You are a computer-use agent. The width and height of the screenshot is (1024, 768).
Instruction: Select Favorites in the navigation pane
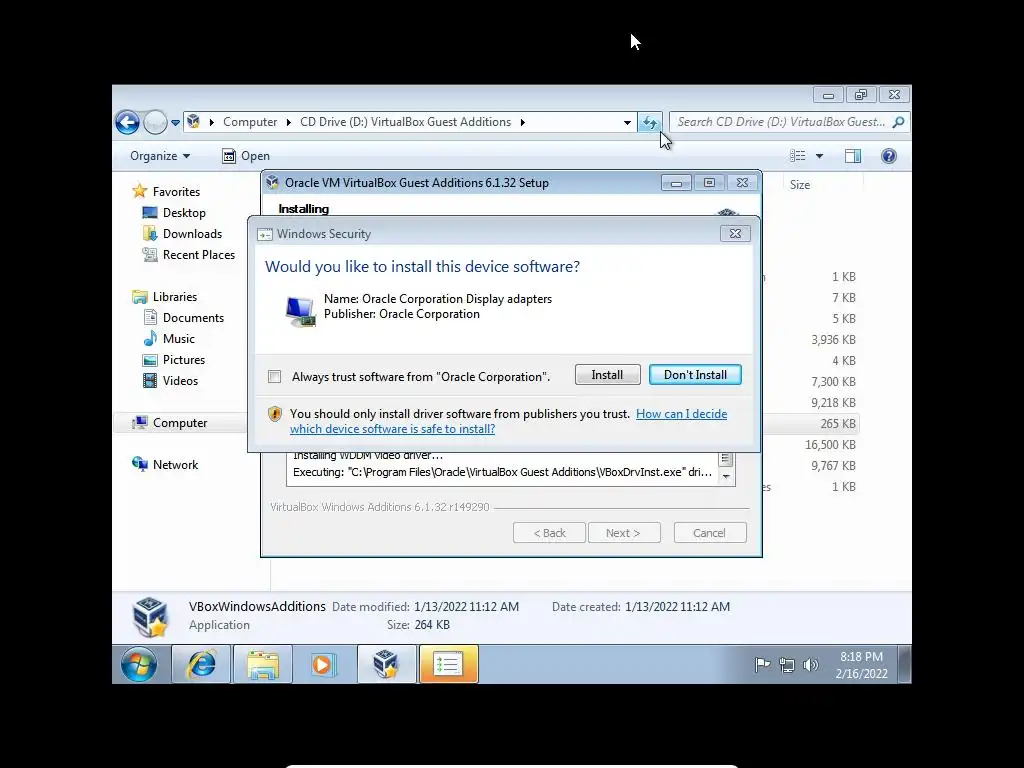click(176, 191)
